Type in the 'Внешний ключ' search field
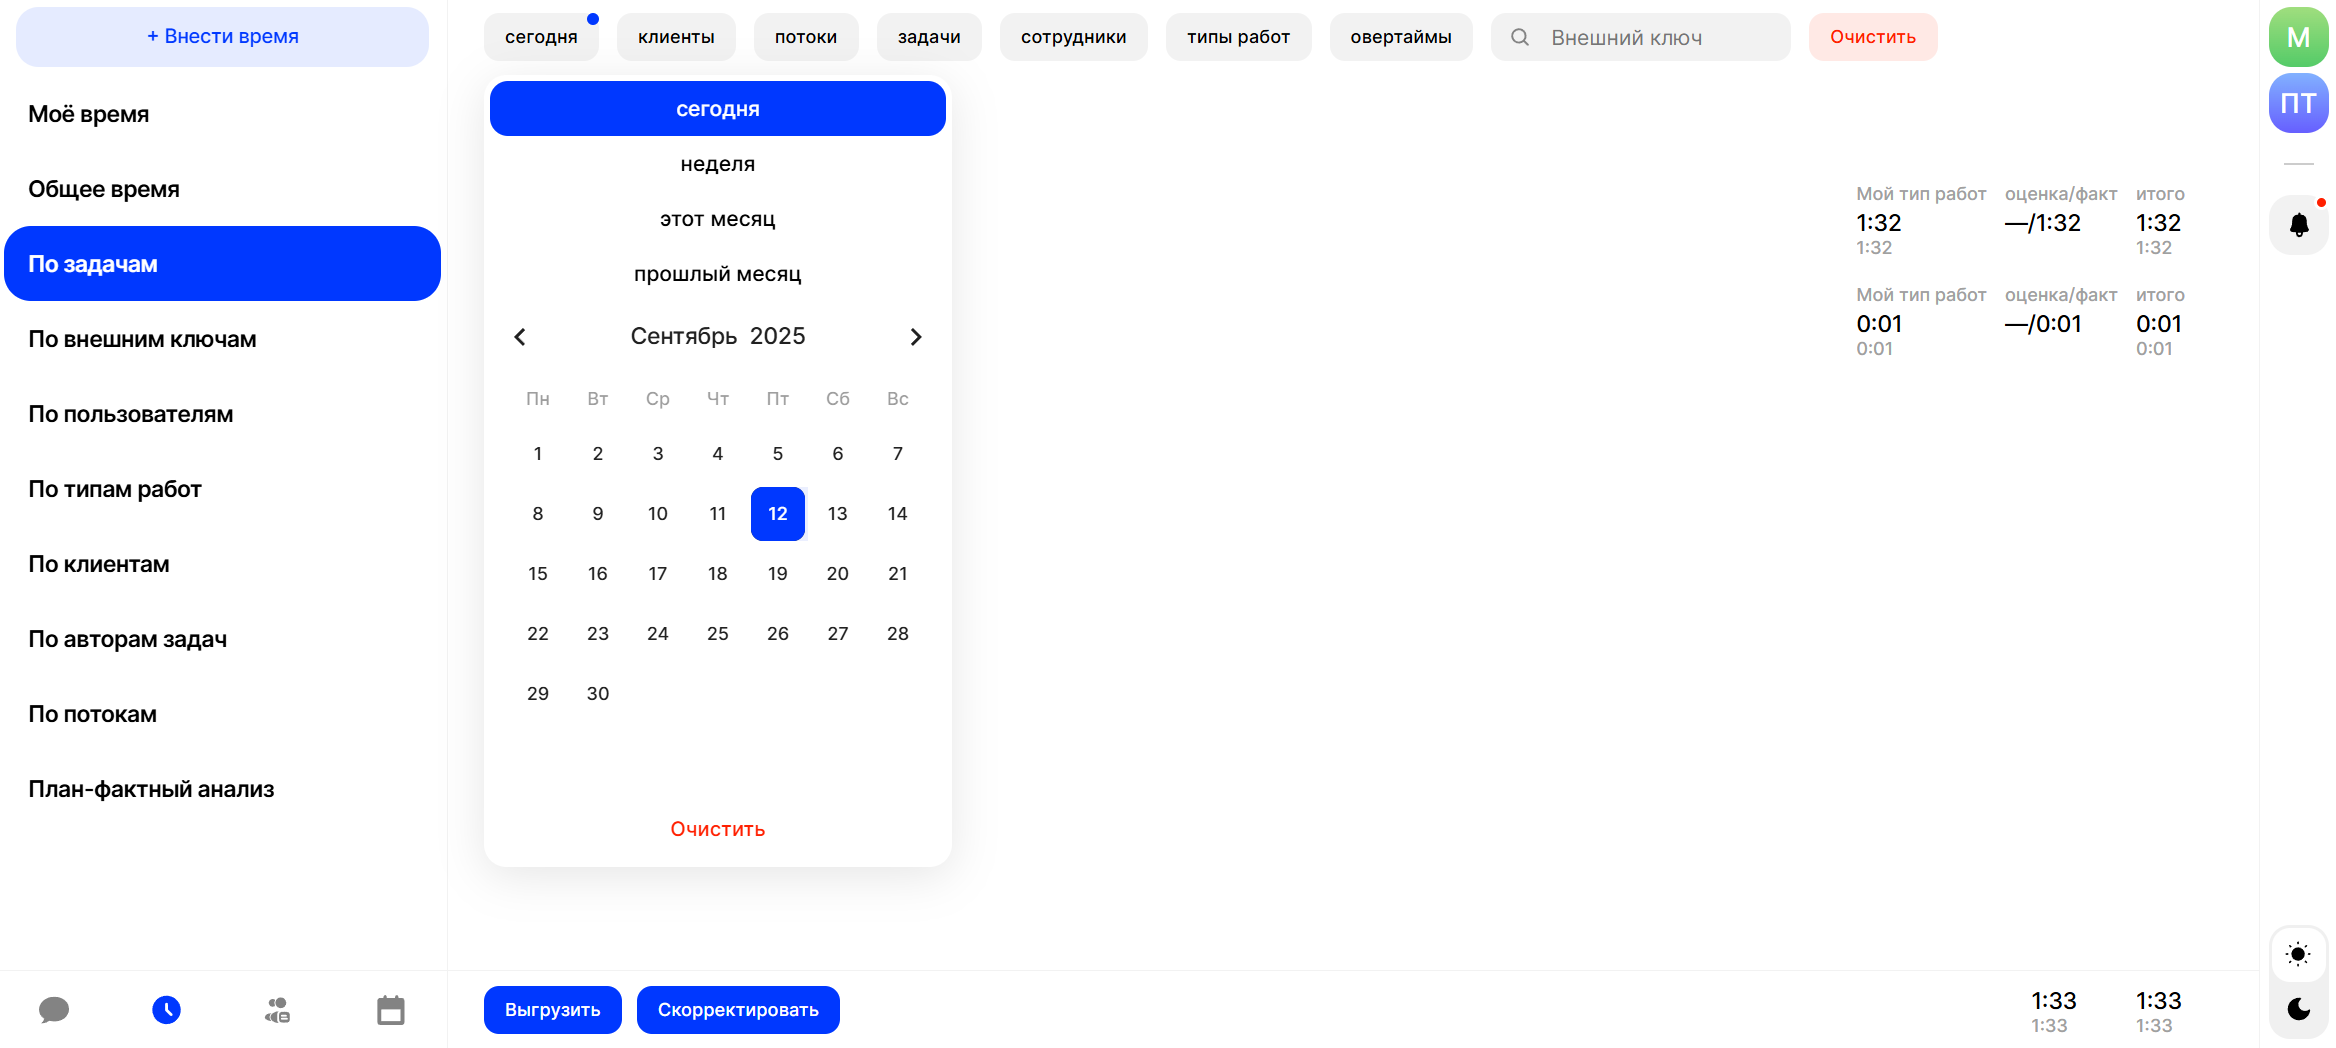 coord(1660,37)
